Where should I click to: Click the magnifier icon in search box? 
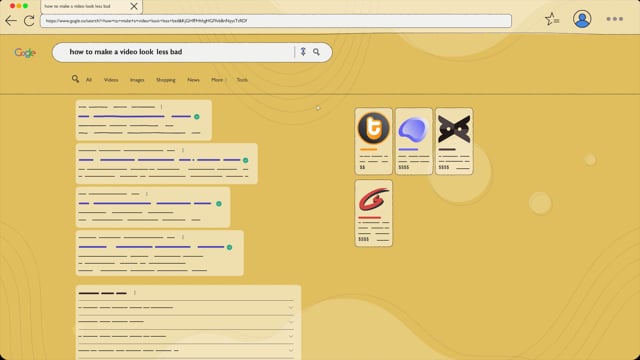coord(316,52)
